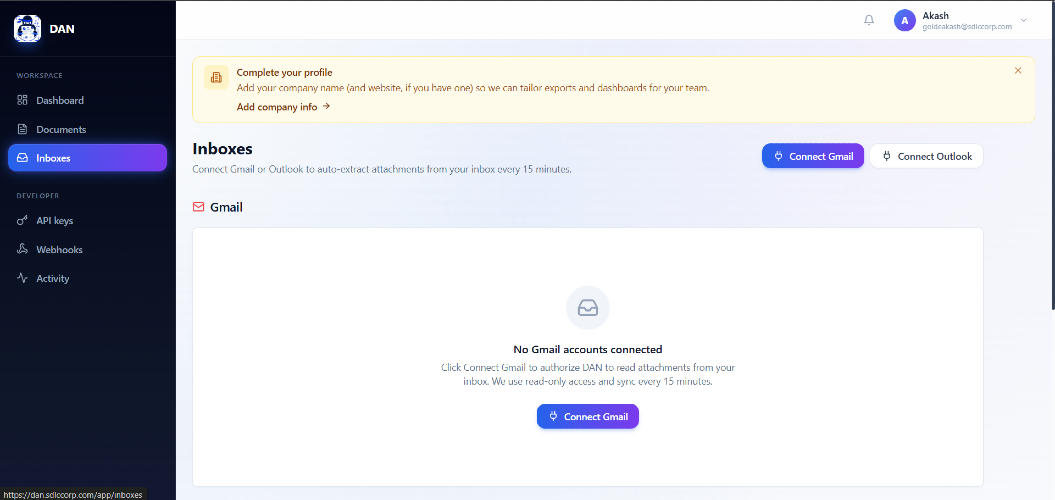
Task: Click the Dashboard grid icon
Action: pyautogui.click(x=22, y=100)
